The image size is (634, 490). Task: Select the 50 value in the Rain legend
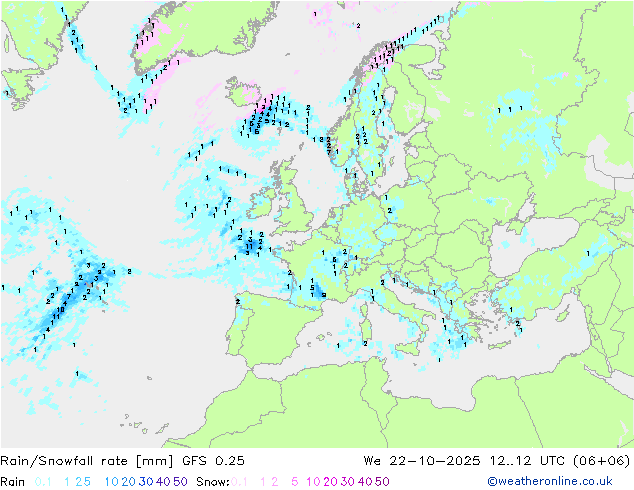(180, 482)
